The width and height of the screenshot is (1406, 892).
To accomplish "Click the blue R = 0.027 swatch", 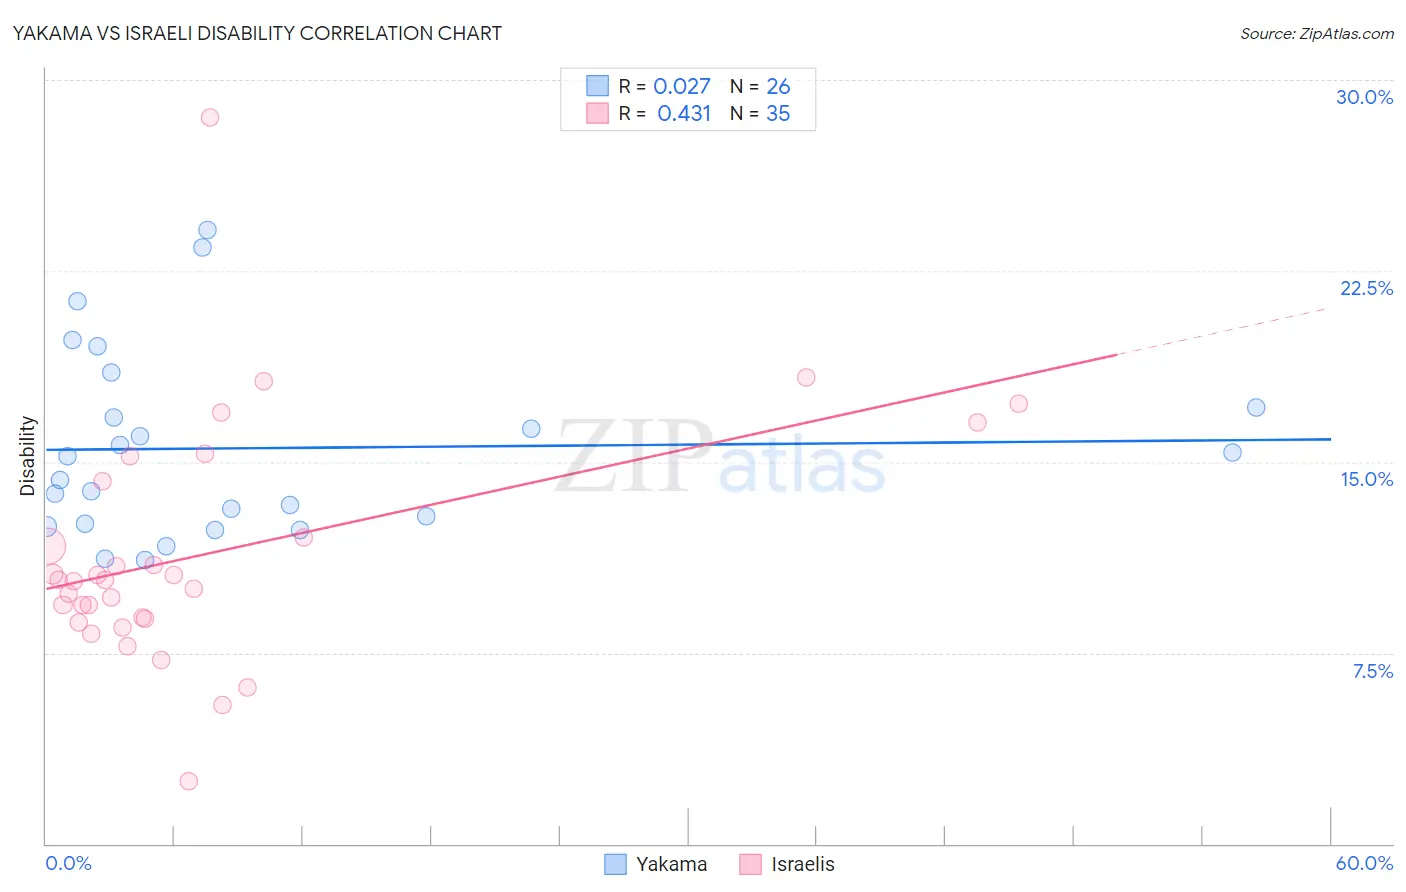I will [597, 86].
